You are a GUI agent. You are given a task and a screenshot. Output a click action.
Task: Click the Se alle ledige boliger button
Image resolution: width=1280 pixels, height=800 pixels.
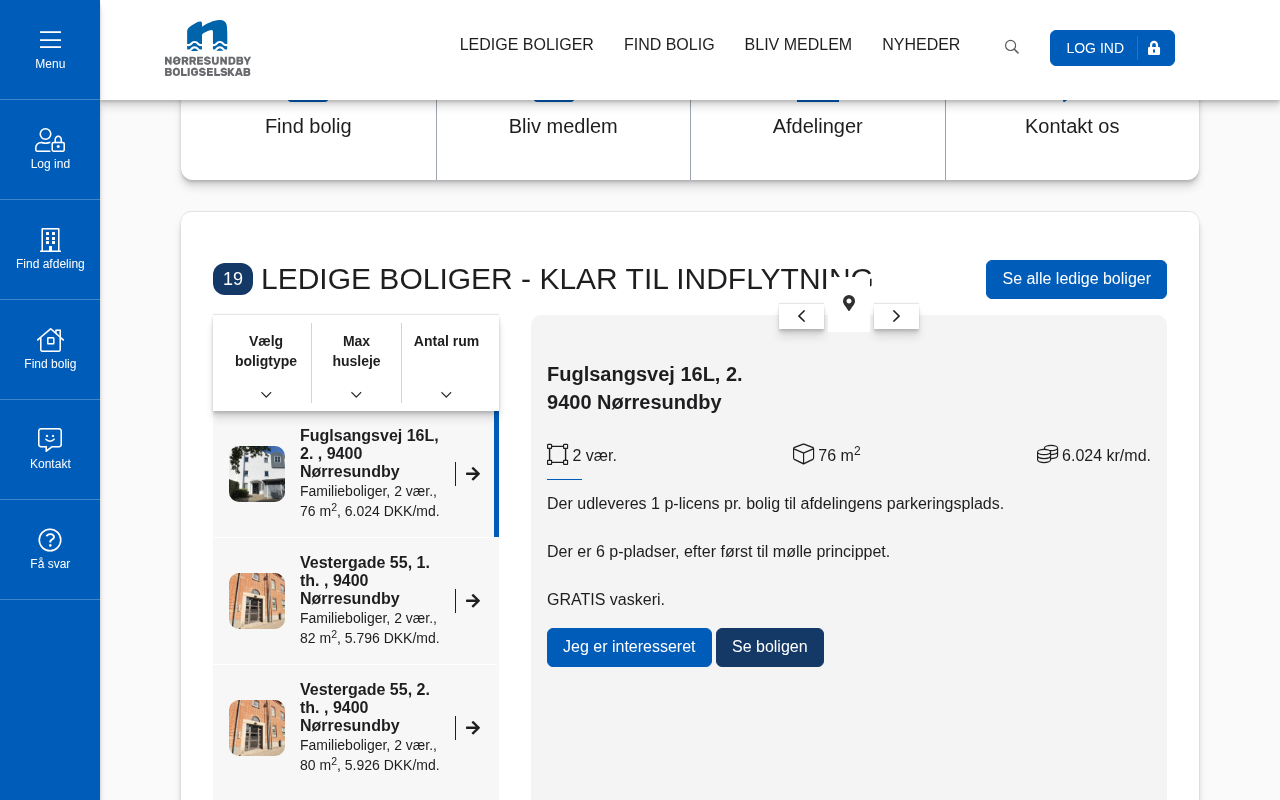coord(1076,279)
